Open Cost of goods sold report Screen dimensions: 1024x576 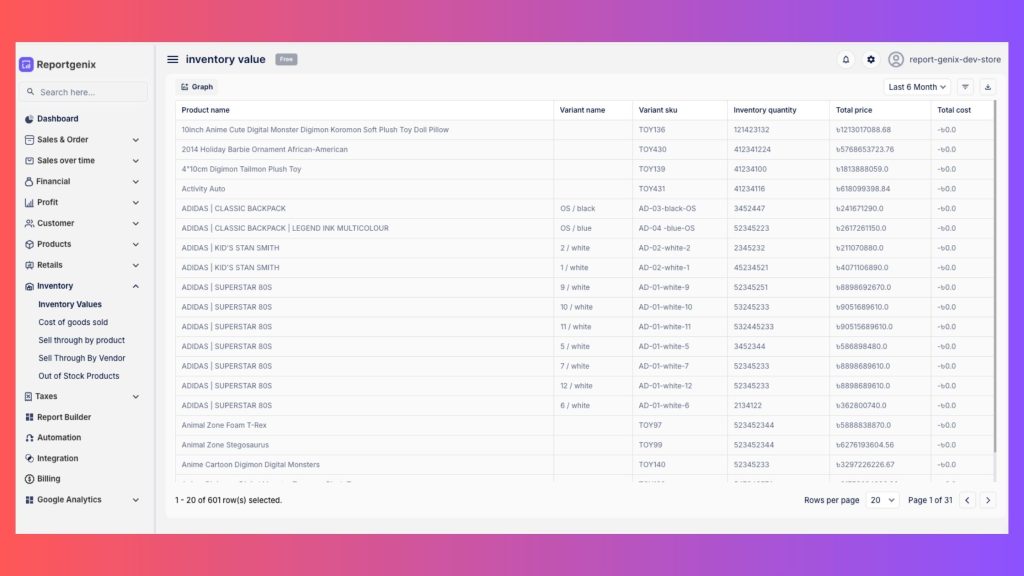73,322
